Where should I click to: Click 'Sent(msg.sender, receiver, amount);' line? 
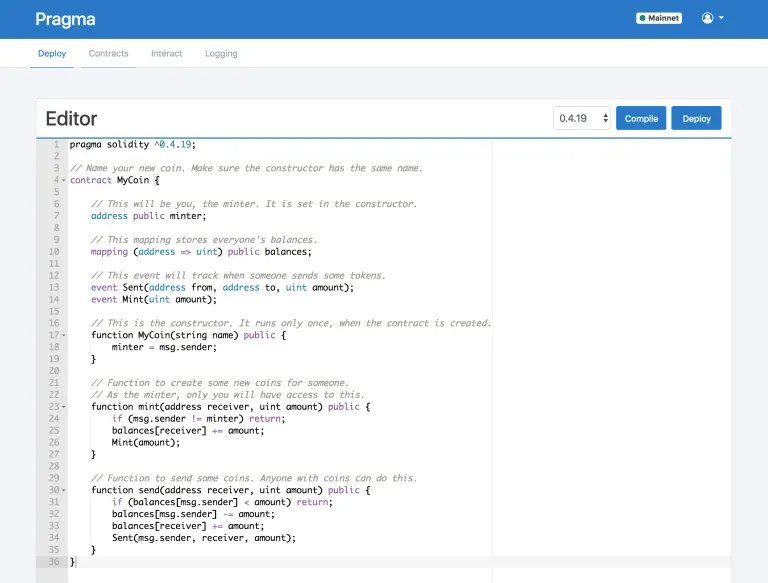pyautogui.click(x=204, y=538)
